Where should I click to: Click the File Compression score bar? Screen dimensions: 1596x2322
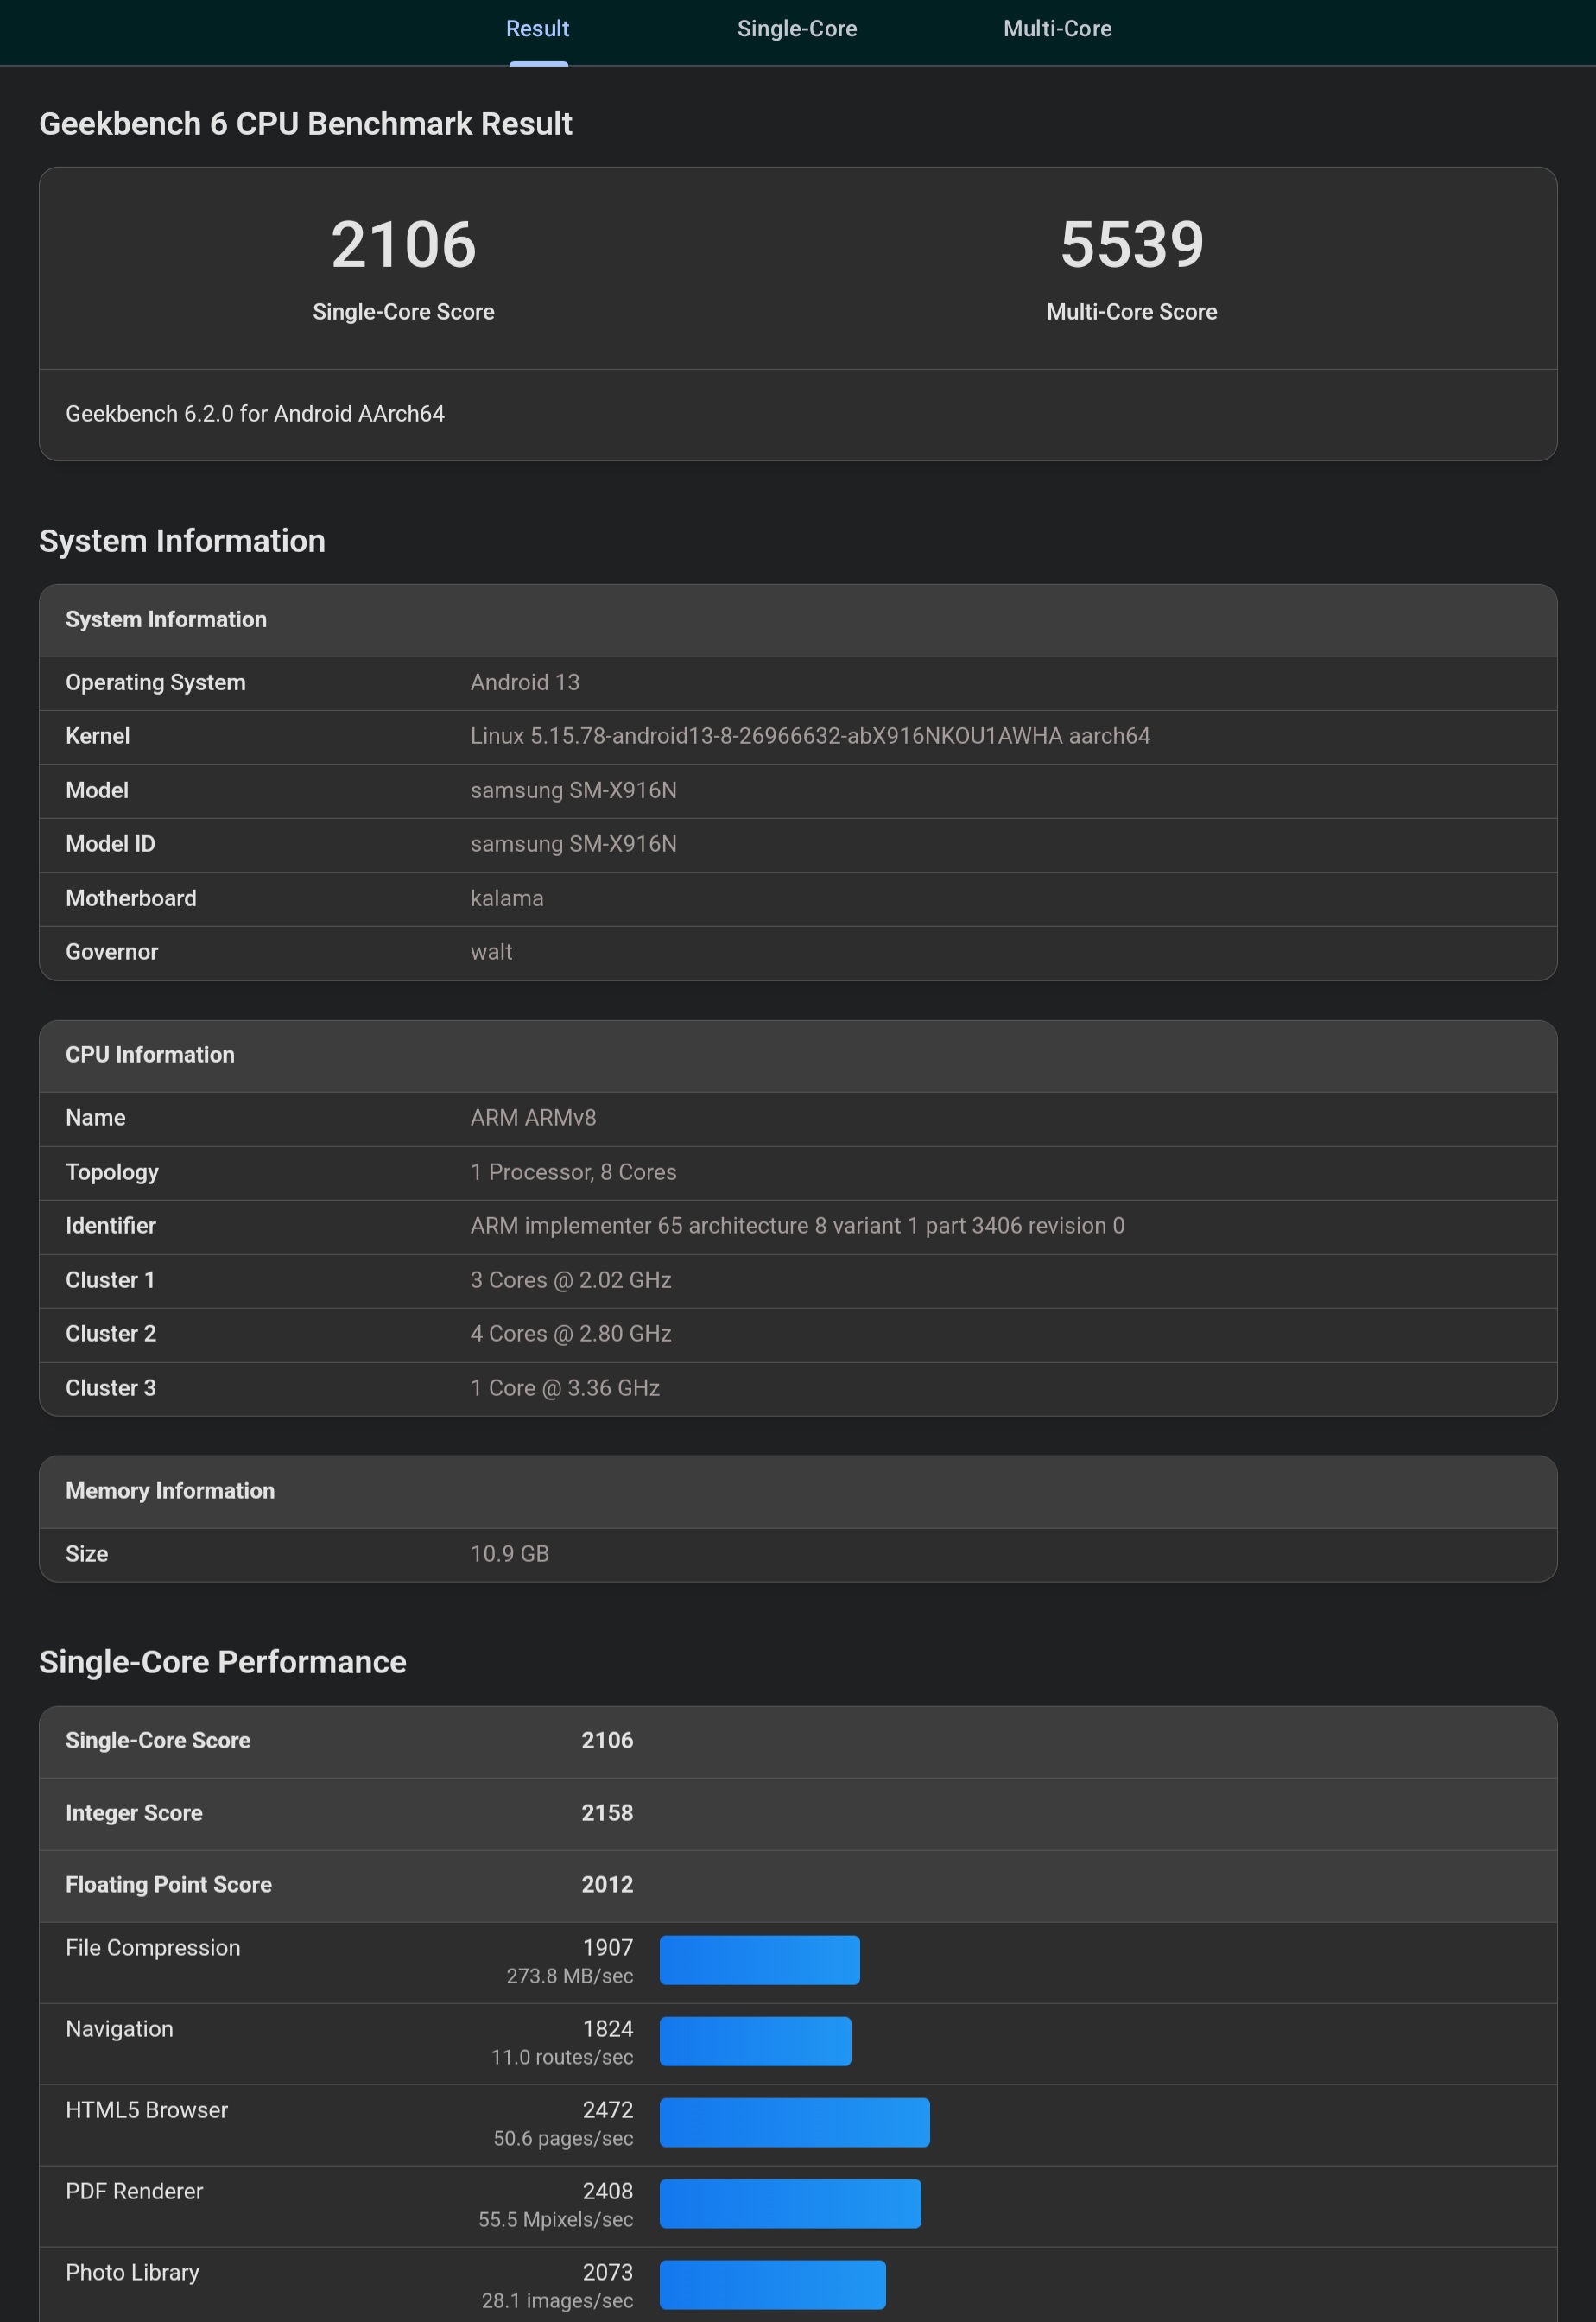tap(759, 1960)
